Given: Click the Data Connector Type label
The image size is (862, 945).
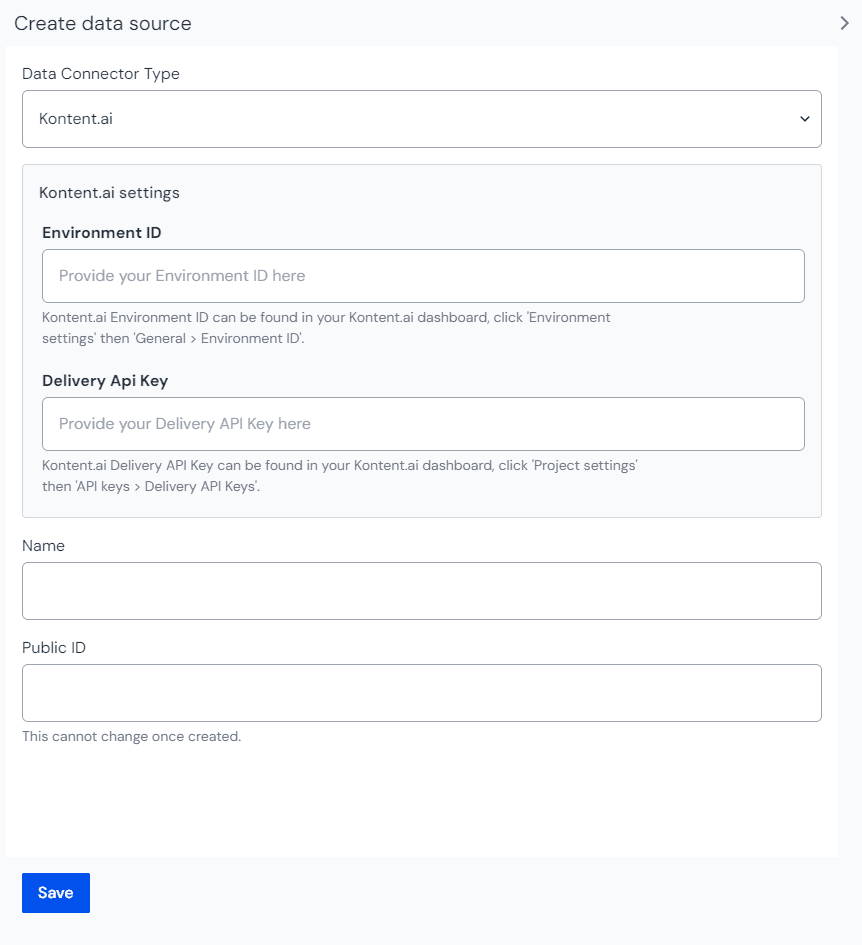Looking at the screenshot, I should (x=101, y=73).
